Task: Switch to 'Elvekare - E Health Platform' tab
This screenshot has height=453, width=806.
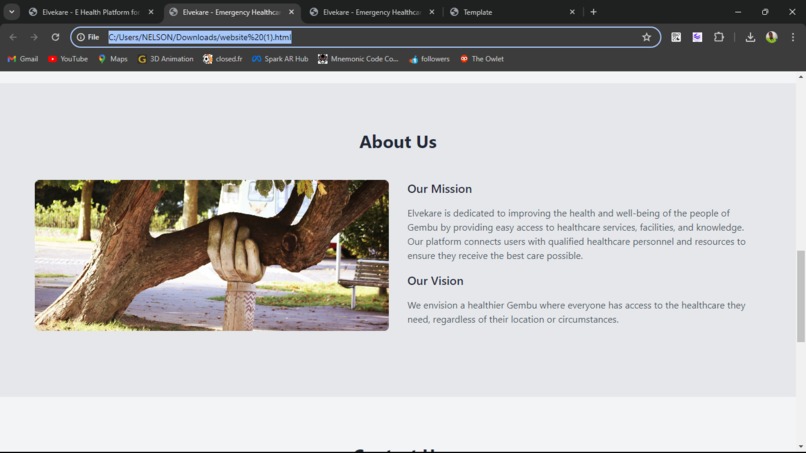Action: [x=91, y=12]
